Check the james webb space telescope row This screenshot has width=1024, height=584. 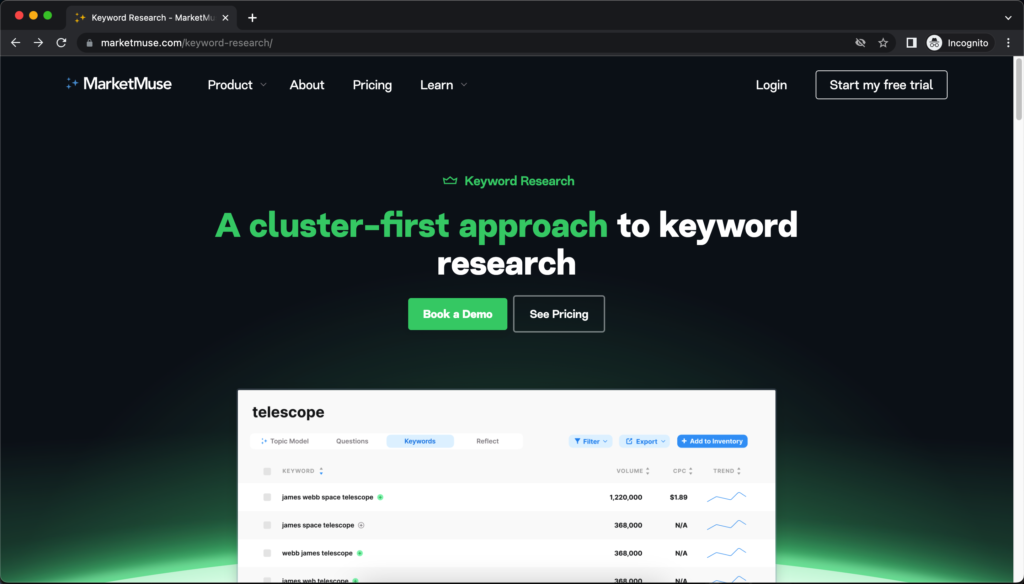(x=267, y=497)
